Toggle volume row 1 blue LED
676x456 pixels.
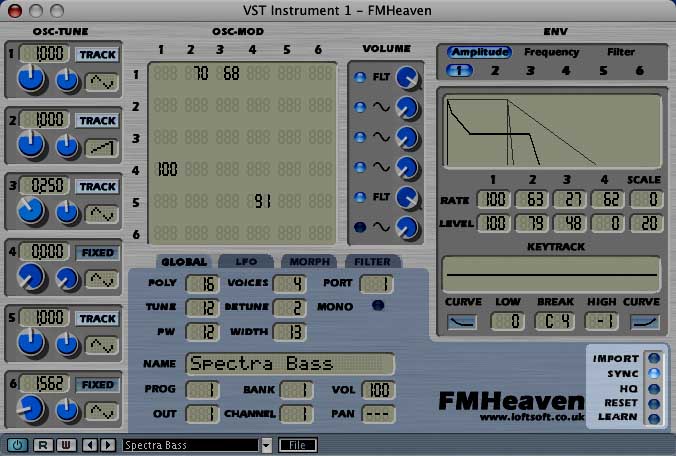360,77
